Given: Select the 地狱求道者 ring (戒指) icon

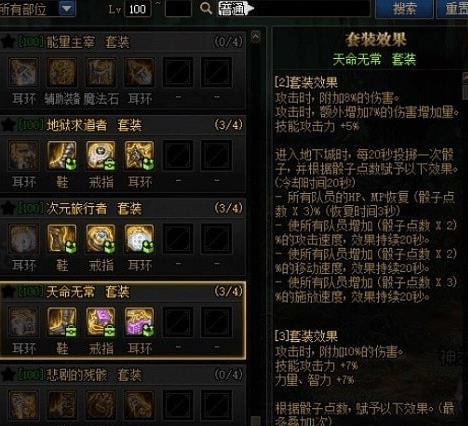Looking at the screenshot, I should (x=101, y=155).
